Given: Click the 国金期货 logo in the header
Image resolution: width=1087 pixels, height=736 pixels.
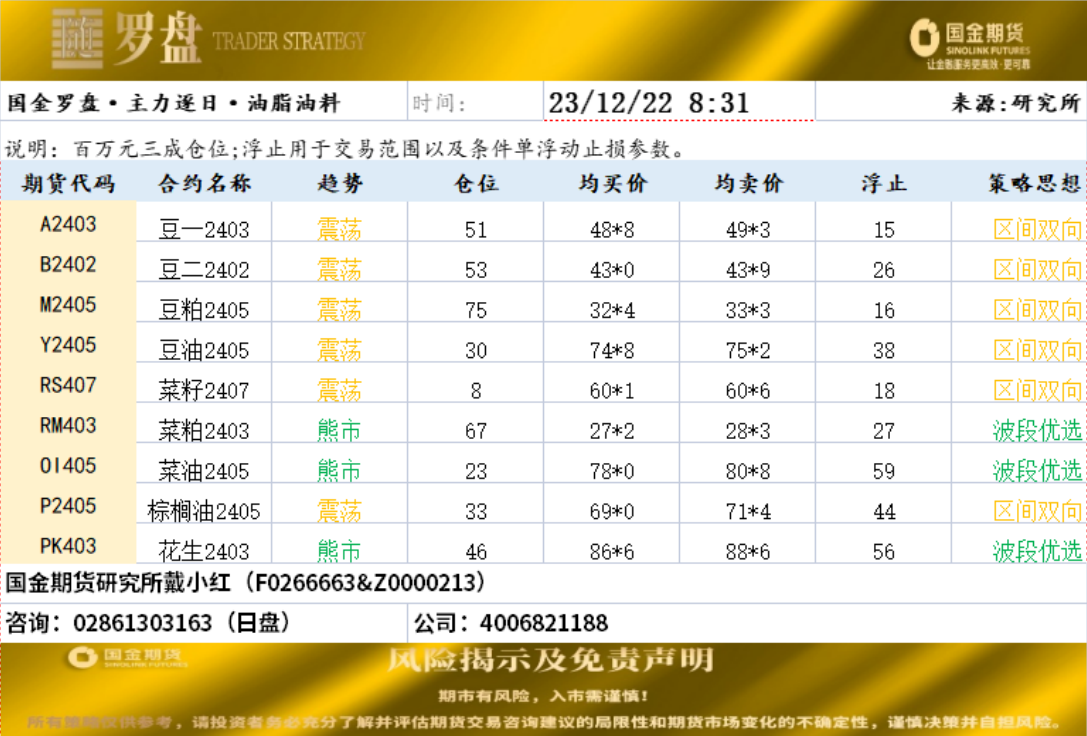Looking at the screenshot, I should pyautogui.click(x=969, y=45).
